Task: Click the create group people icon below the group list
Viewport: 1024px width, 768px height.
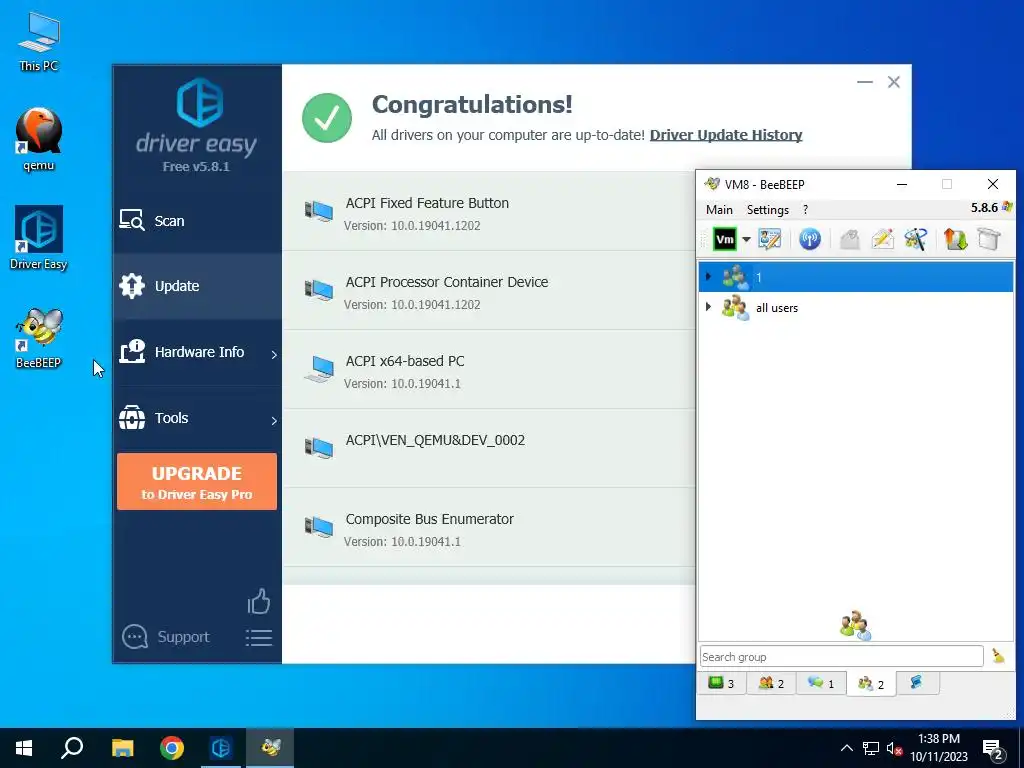Action: [x=856, y=626]
